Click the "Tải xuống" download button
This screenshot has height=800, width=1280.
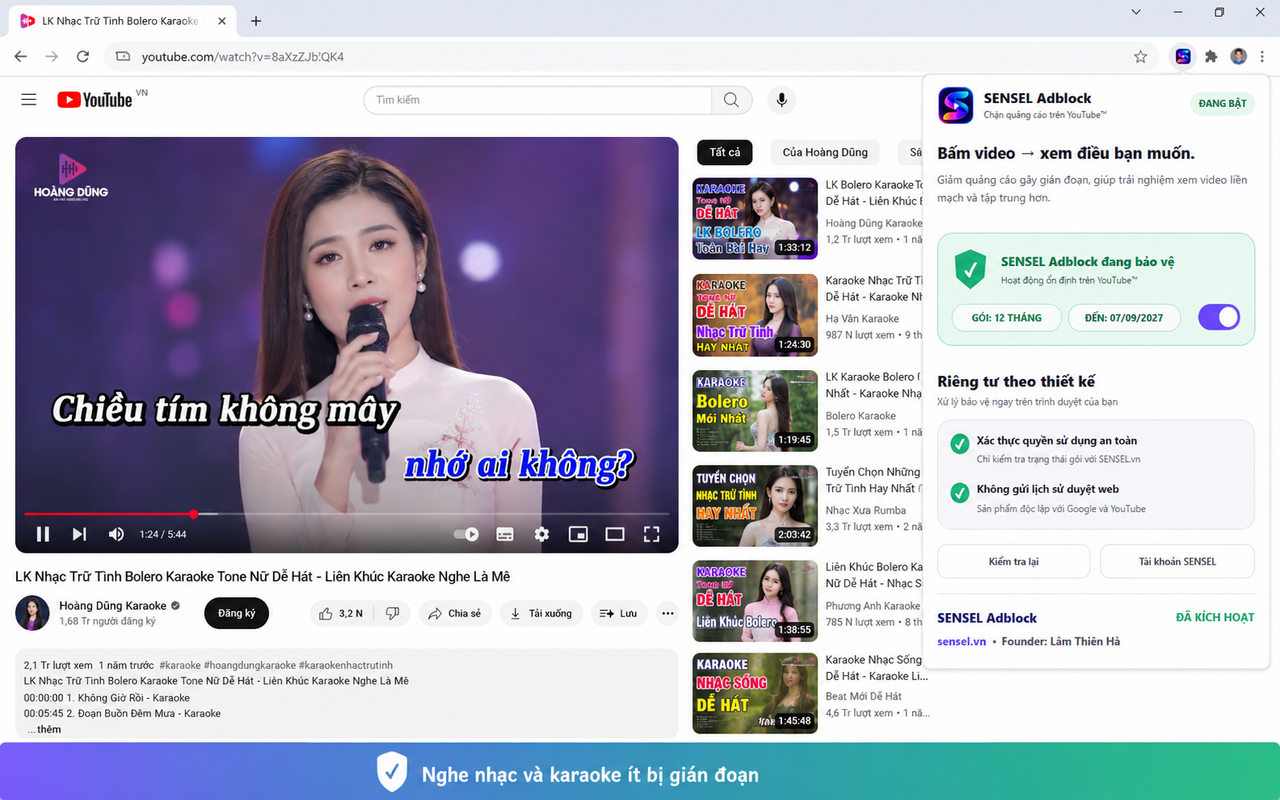(x=541, y=613)
